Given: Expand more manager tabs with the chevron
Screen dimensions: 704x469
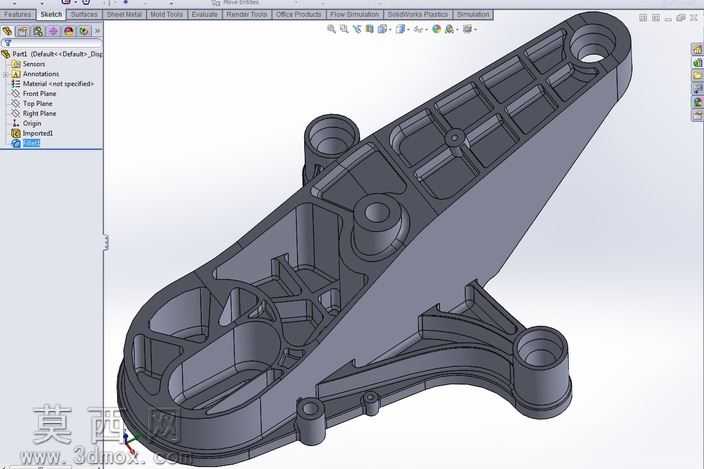Looking at the screenshot, I should coord(97,31).
